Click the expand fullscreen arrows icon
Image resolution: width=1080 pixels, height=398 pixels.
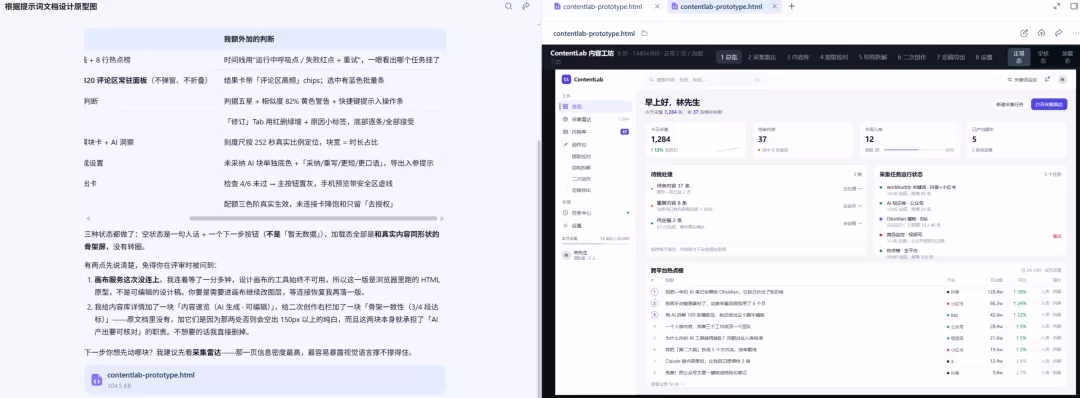[1057, 6]
